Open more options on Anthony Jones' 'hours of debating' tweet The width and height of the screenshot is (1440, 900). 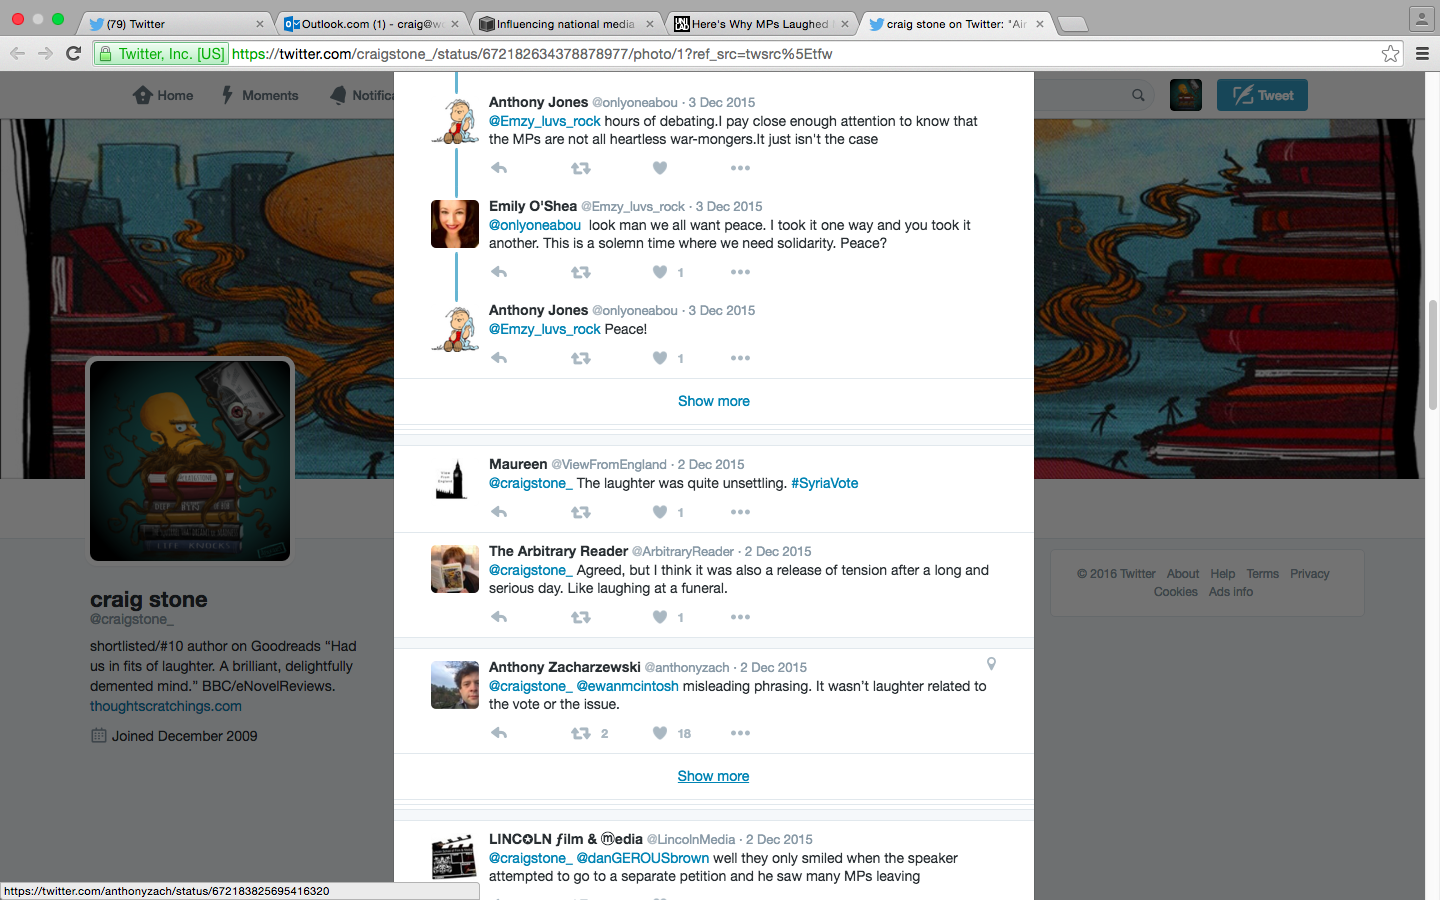(x=740, y=168)
